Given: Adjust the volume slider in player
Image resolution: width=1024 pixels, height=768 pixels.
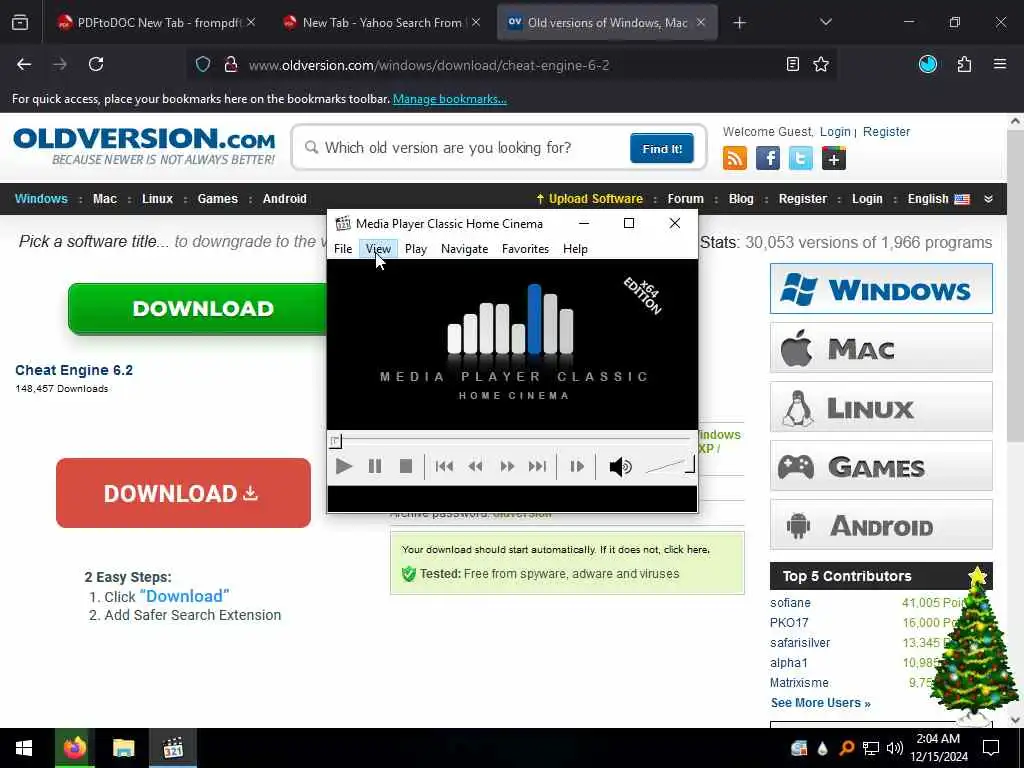Looking at the screenshot, I should [x=669, y=466].
